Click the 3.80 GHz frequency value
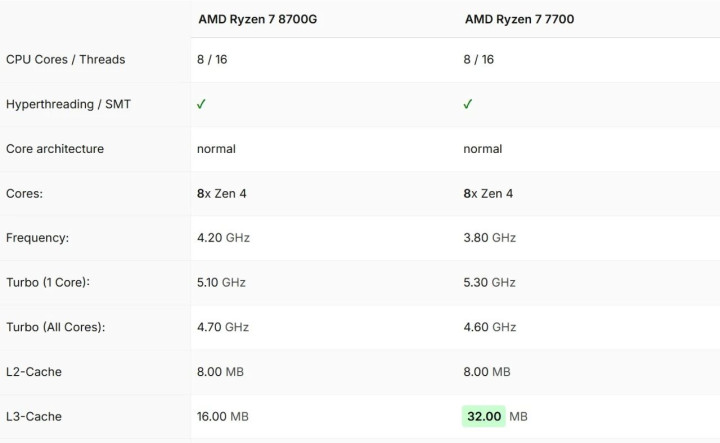The image size is (720, 443). [489, 238]
